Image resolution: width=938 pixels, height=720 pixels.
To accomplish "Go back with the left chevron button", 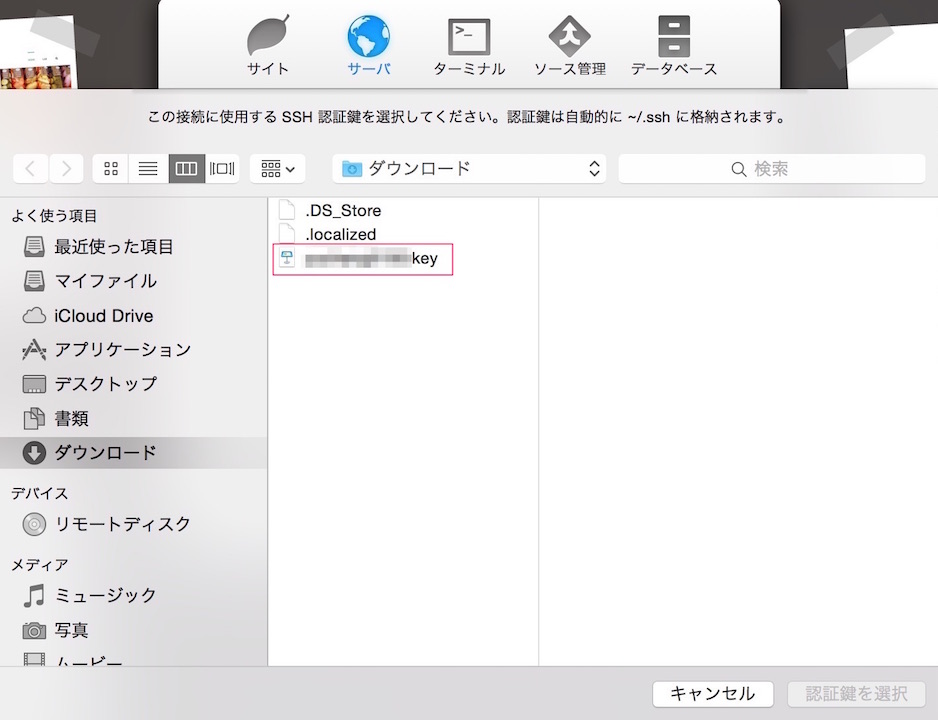I will coord(31,169).
